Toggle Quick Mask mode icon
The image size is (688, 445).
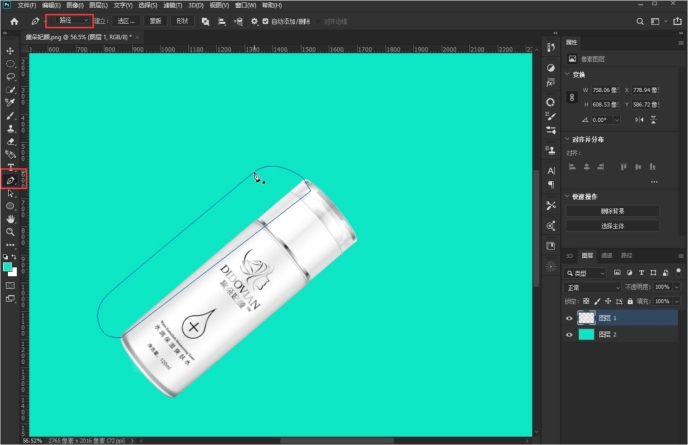click(x=10, y=286)
